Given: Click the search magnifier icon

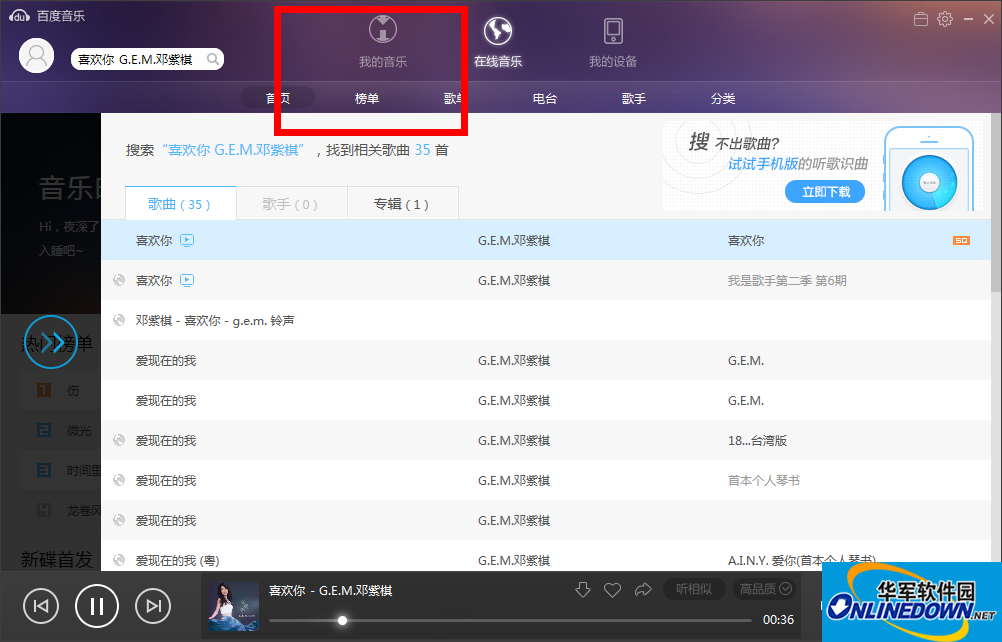Looking at the screenshot, I should (212, 59).
